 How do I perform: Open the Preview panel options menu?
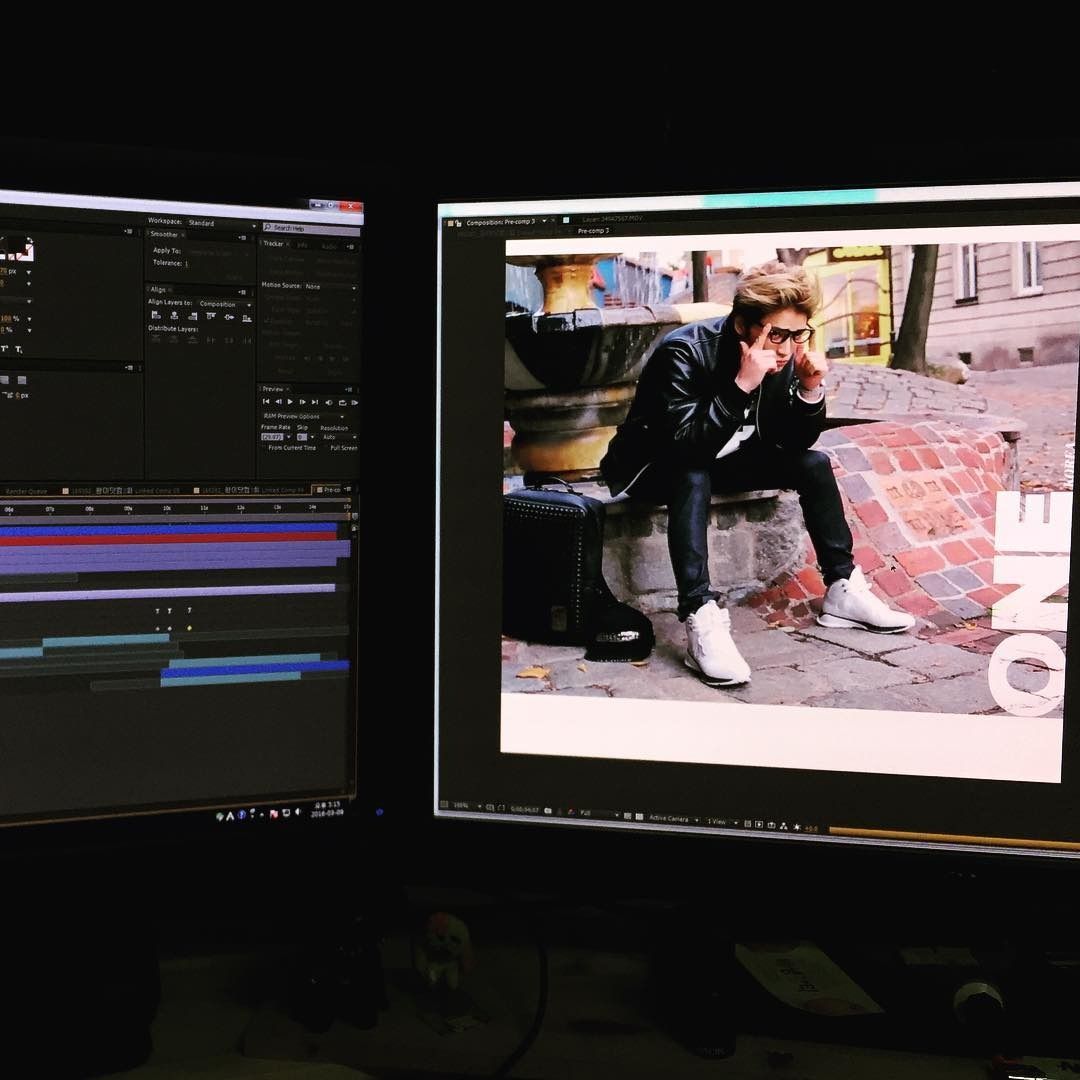[349, 390]
